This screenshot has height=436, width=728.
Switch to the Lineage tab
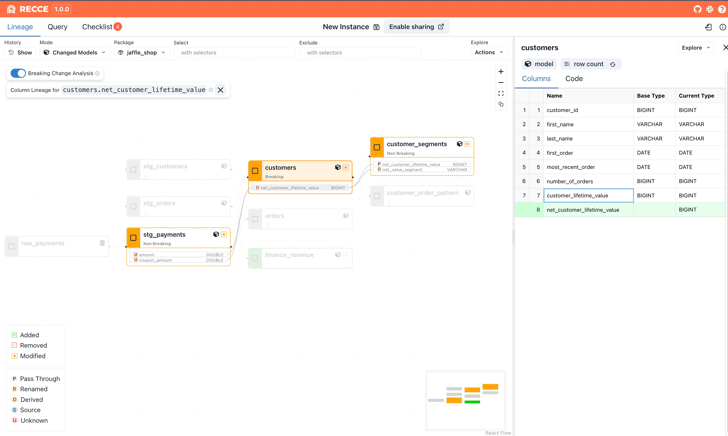pos(20,27)
